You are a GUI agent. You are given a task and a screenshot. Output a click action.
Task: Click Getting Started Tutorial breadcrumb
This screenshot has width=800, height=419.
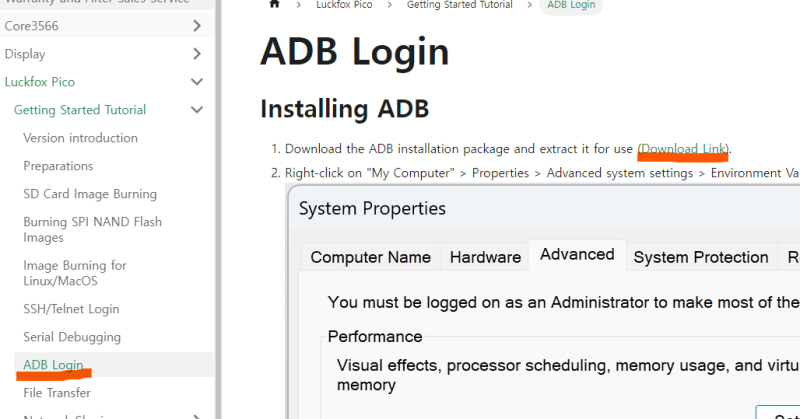(459, 5)
